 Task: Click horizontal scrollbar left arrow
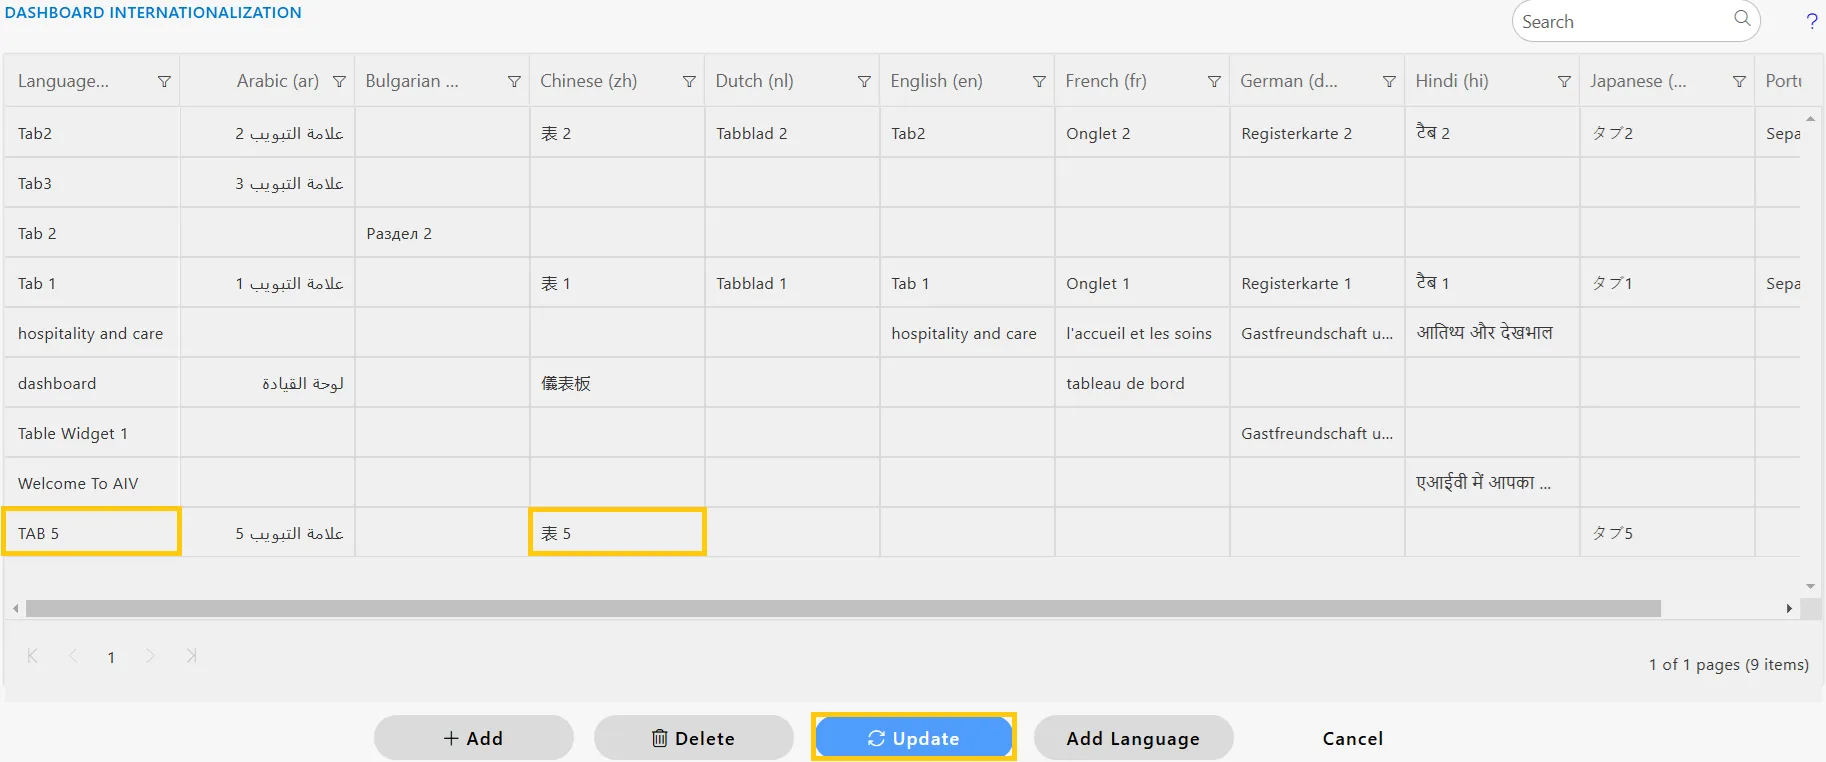[x=15, y=609]
